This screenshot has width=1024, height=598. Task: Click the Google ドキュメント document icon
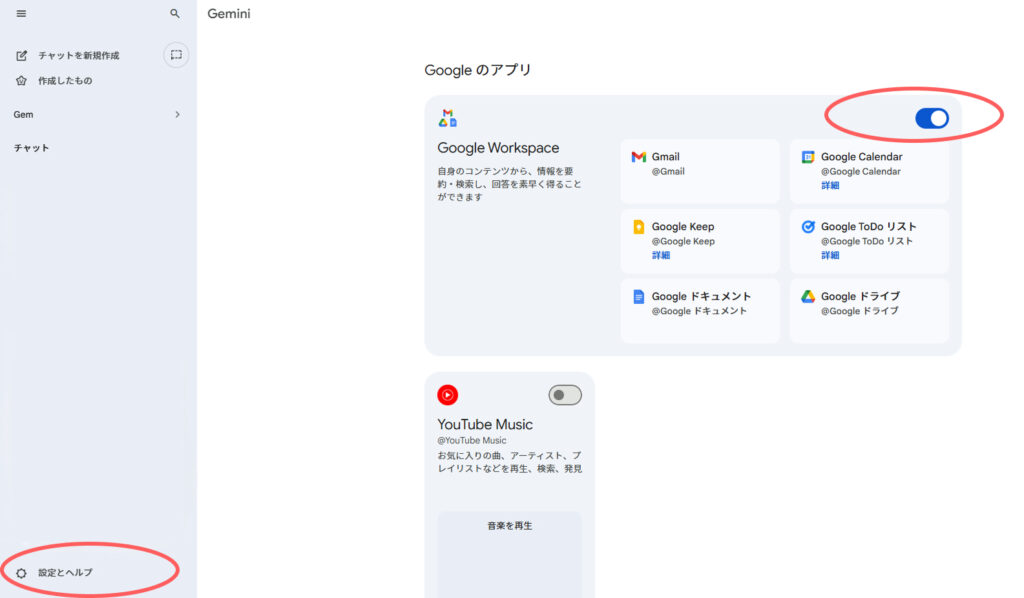(638, 297)
